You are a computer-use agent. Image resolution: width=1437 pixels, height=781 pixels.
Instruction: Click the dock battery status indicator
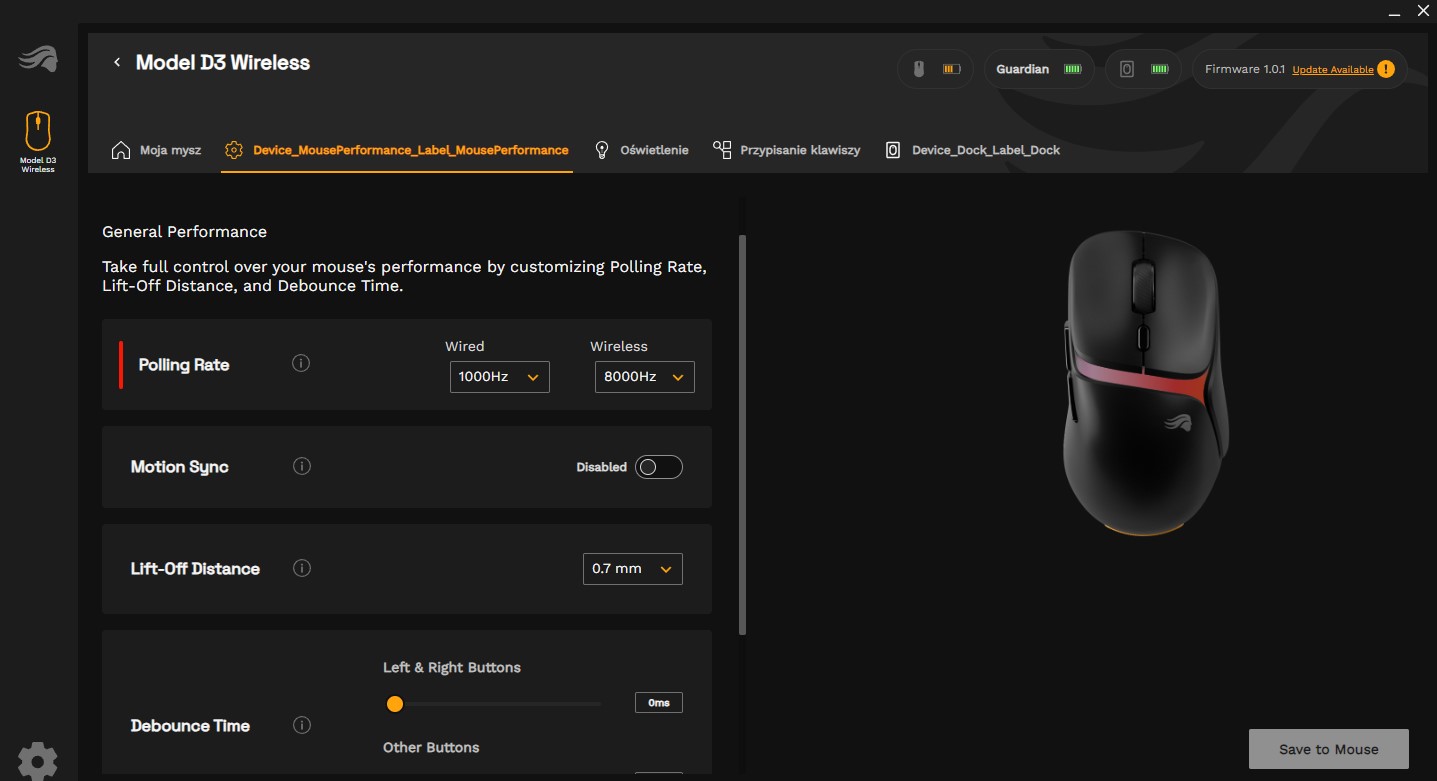pyautogui.click(x=1144, y=69)
